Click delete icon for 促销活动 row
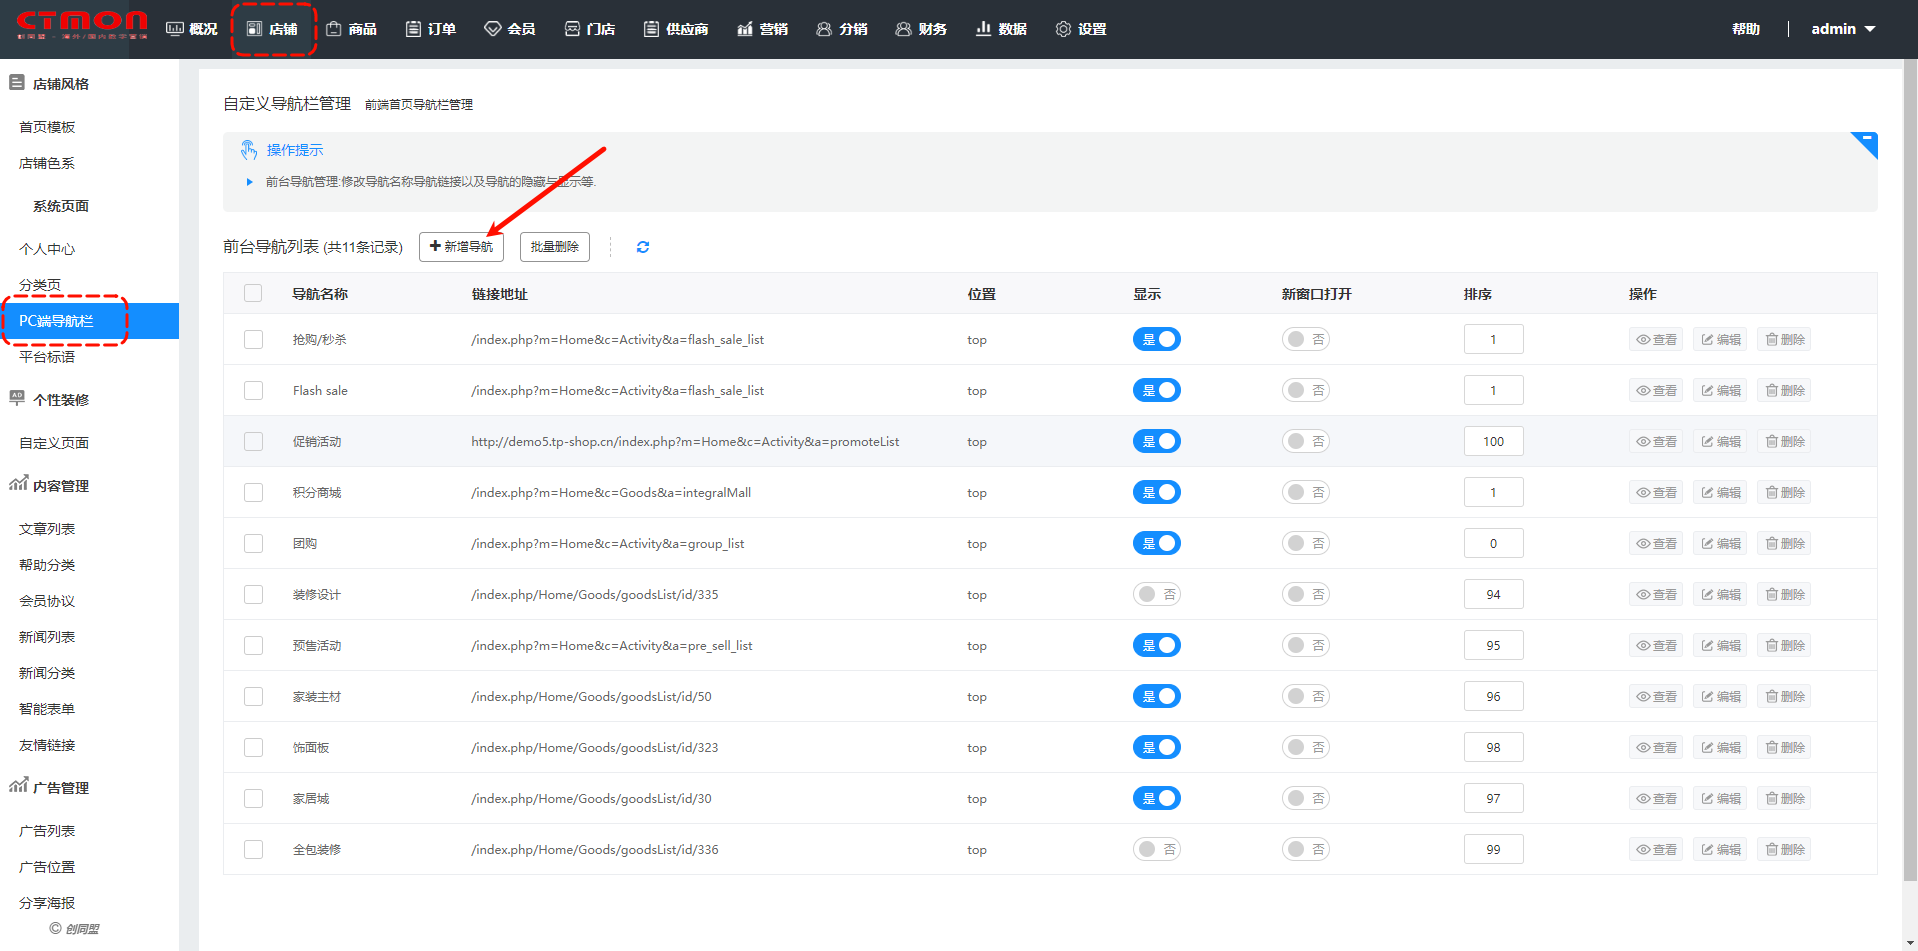Image resolution: width=1918 pixels, height=951 pixels. (x=1784, y=442)
